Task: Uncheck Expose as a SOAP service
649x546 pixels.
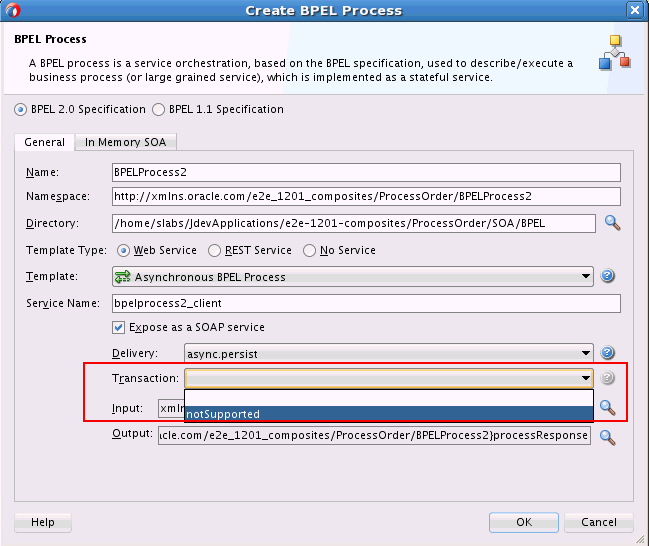Action: coord(118,327)
